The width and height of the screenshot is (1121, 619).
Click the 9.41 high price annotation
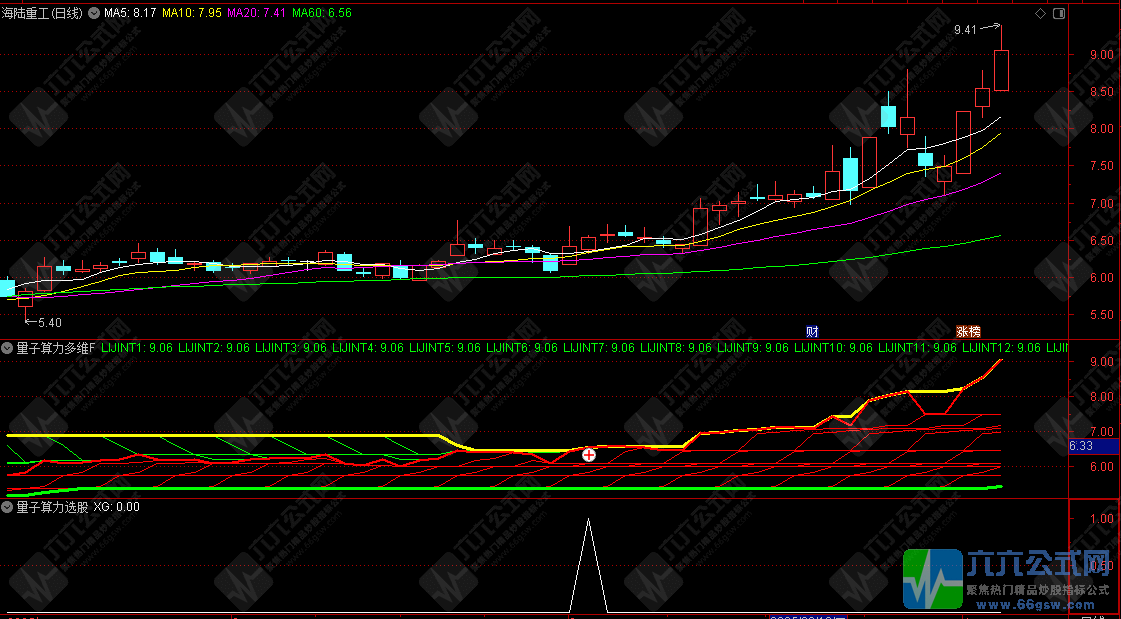click(x=964, y=30)
